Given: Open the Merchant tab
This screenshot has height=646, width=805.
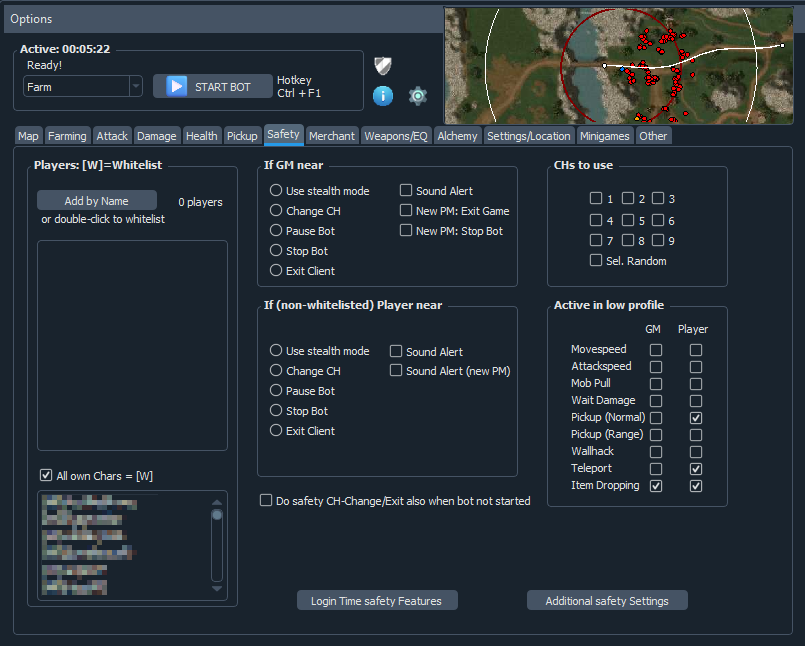Looking at the screenshot, I should click(x=332, y=136).
